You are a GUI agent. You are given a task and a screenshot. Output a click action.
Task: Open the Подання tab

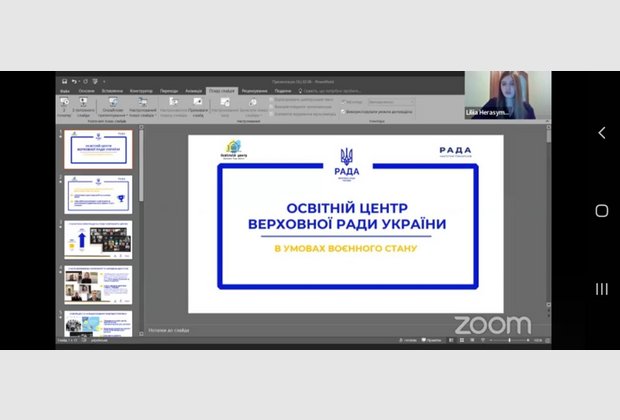[x=283, y=91]
